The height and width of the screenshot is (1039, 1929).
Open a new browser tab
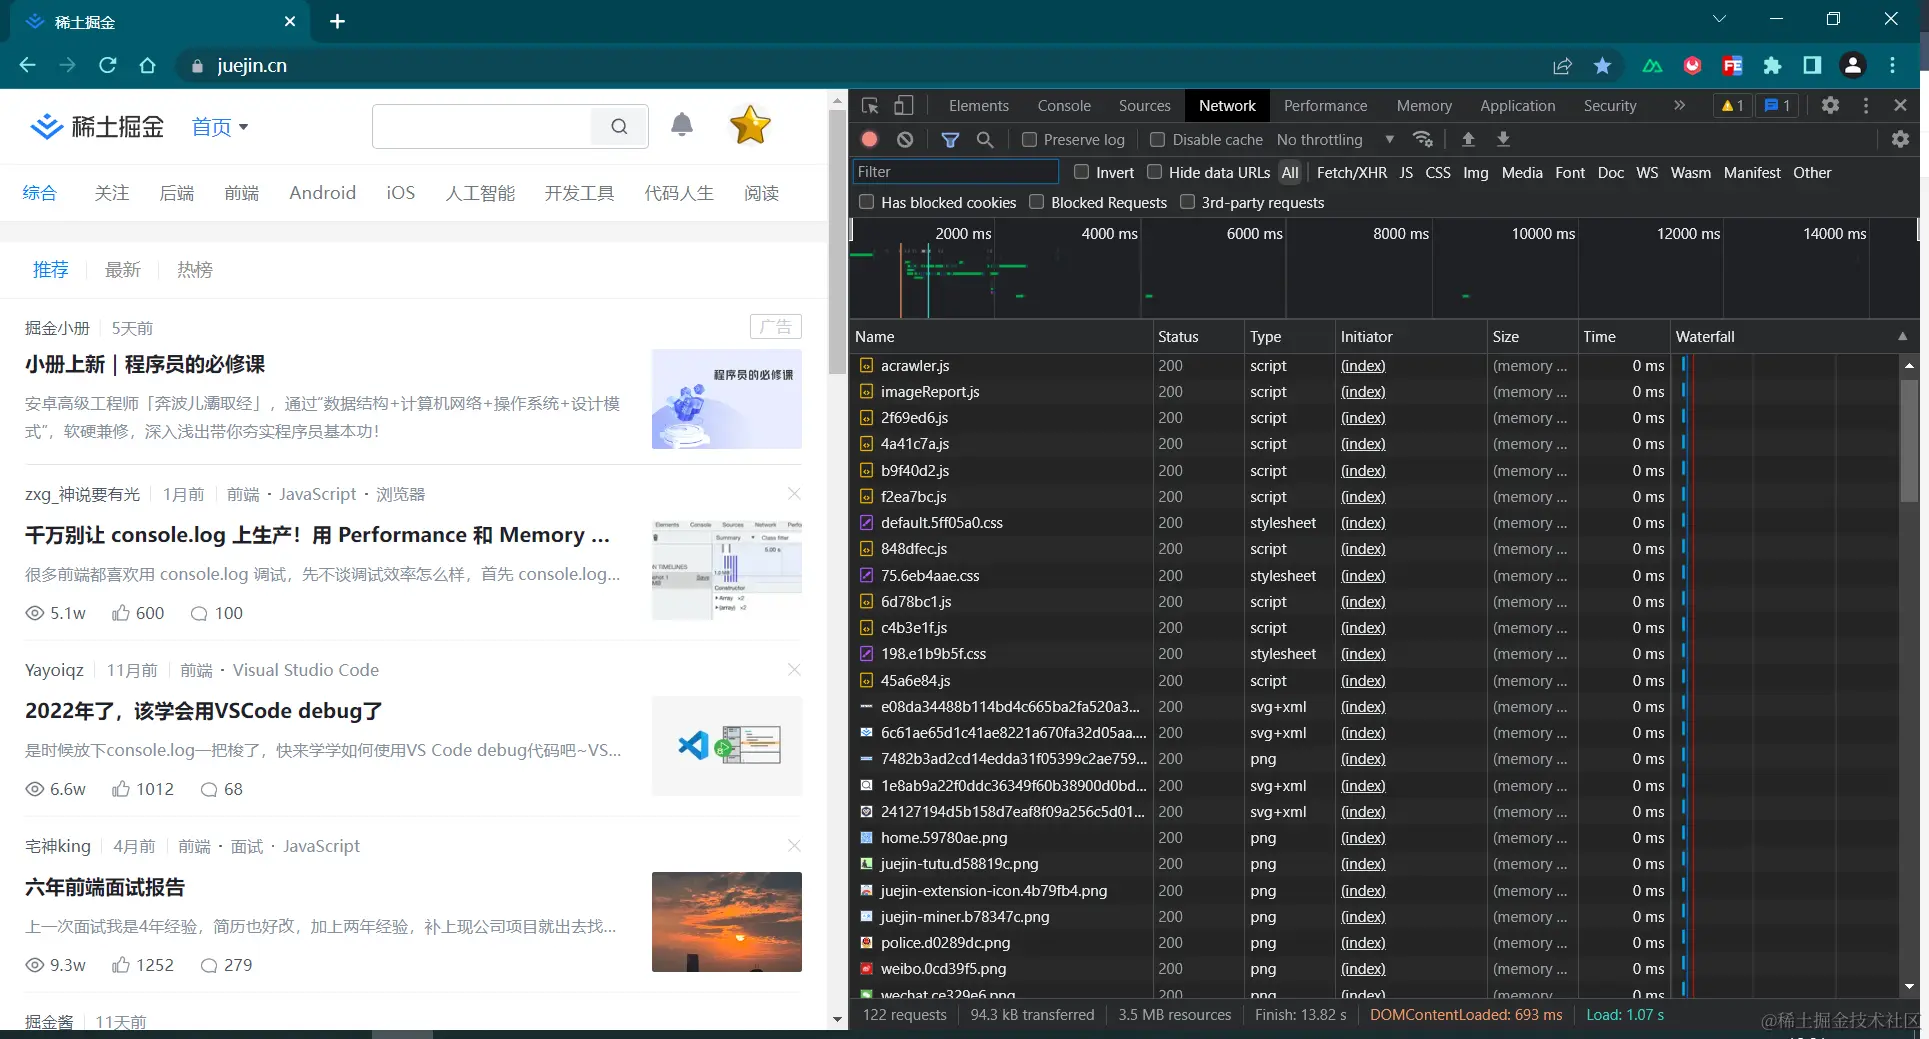pyautogui.click(x=337, y=21)
